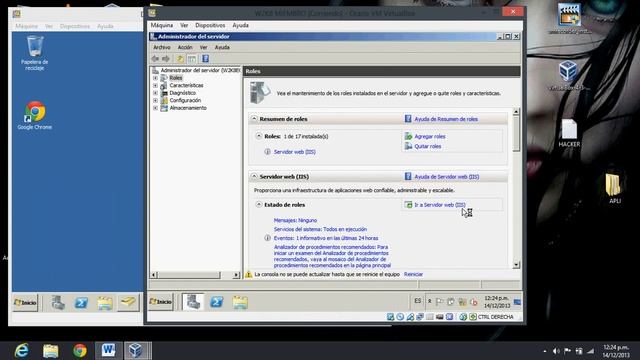The height and width of the screenshot is (360, 640).
Task: Open File Explorer from the host taskbar
Action: (51, 351)
